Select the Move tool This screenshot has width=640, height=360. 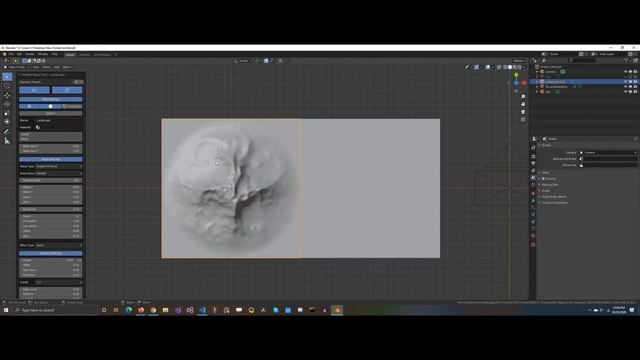[7, 95]
